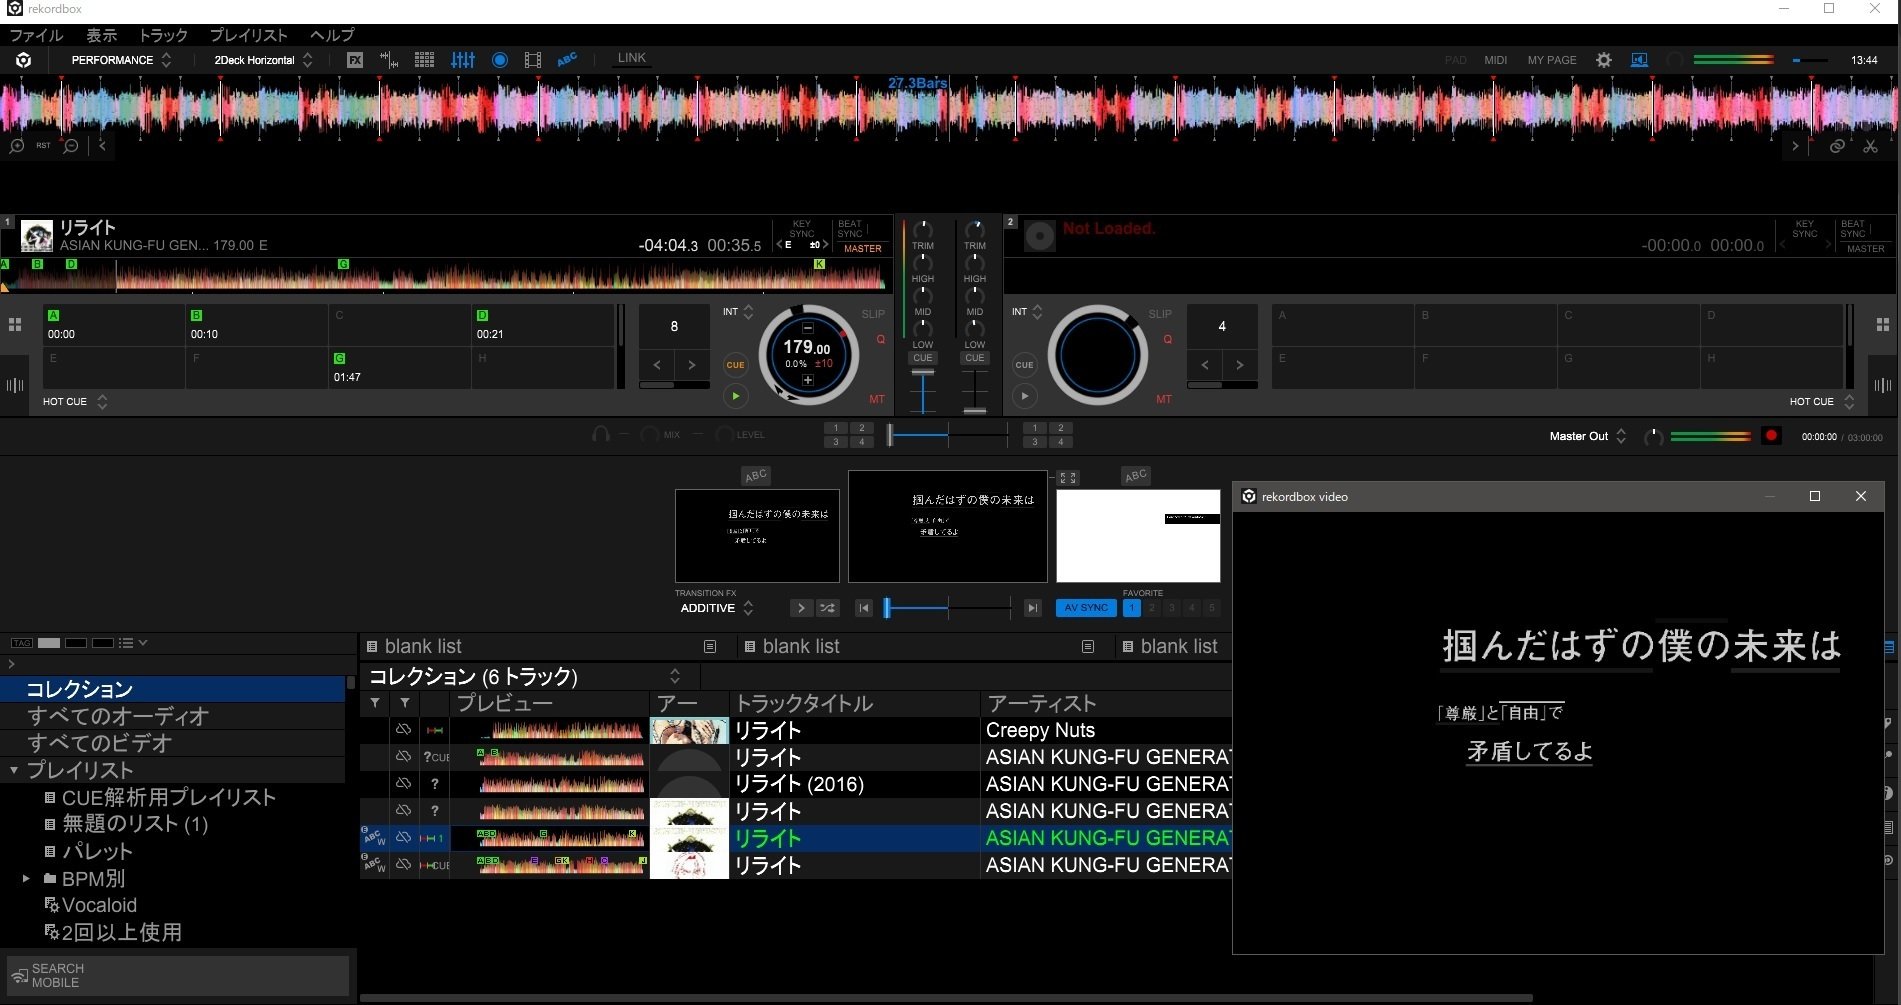The height and width of the screenshot is (1005, 1901).
Task: Click the channel 1 volume fader
Action: [922, 372]
